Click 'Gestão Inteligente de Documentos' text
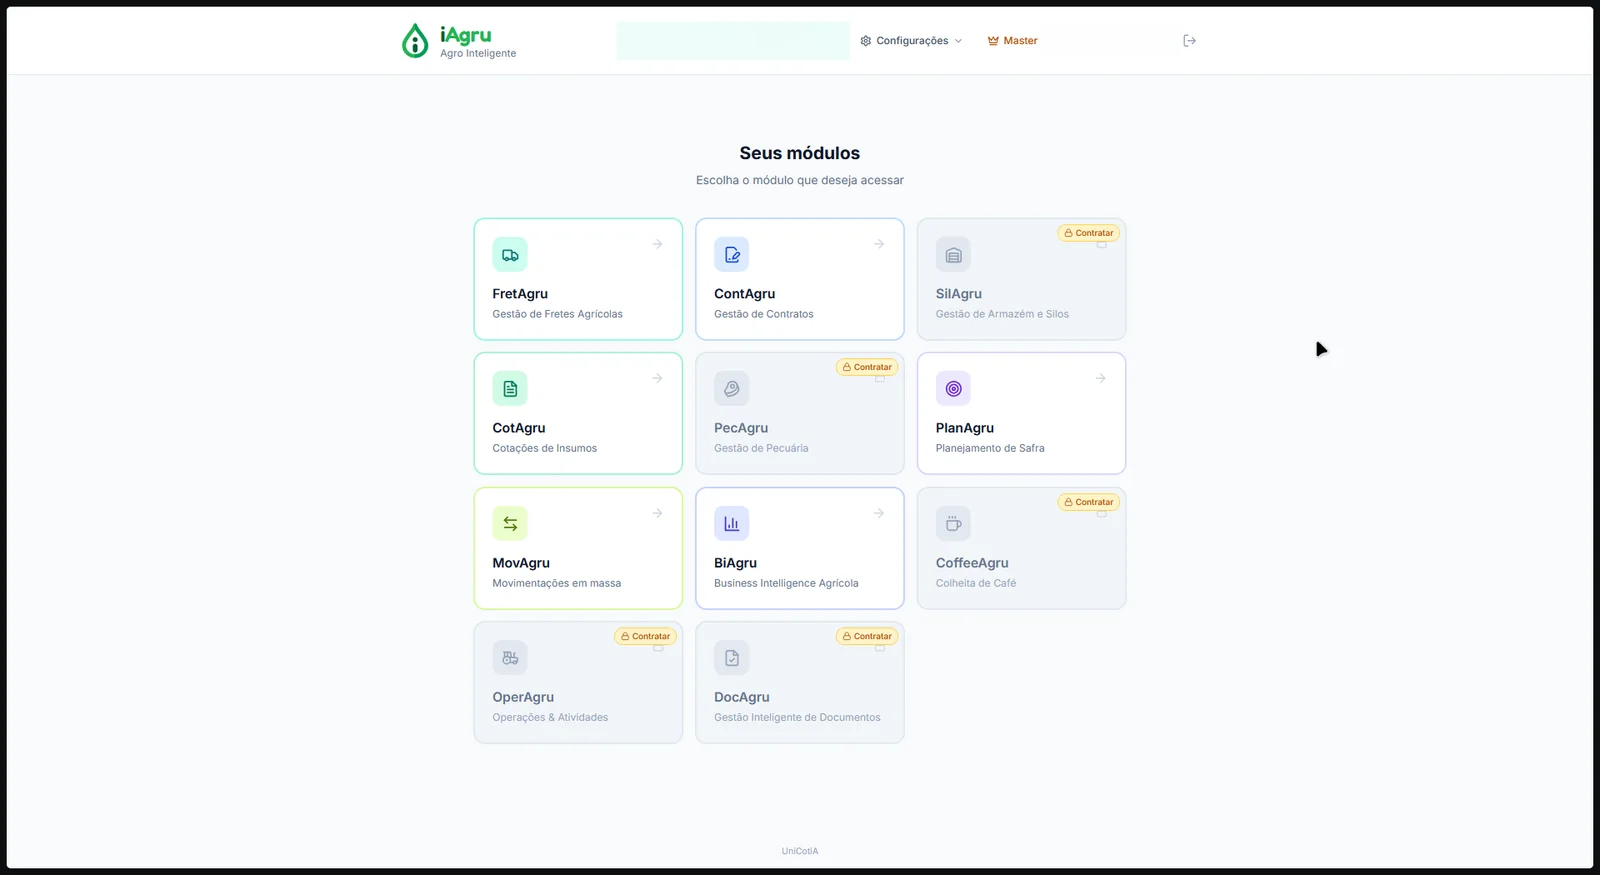The image size is (1600, 875). [797, 717]
